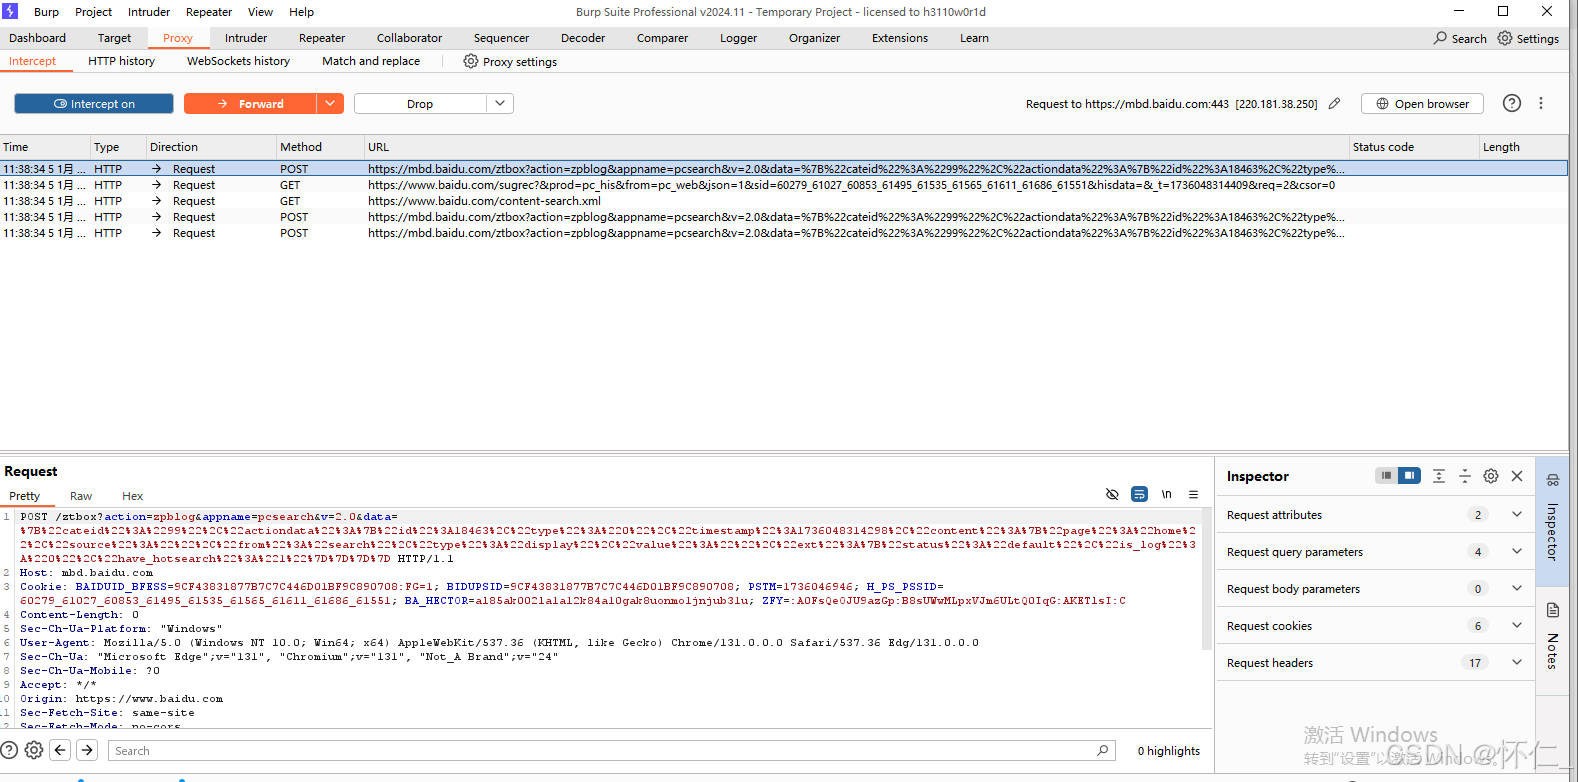1578x782 pixels.
Task: Open the Drop dropdown arrow
Action: 500,103
